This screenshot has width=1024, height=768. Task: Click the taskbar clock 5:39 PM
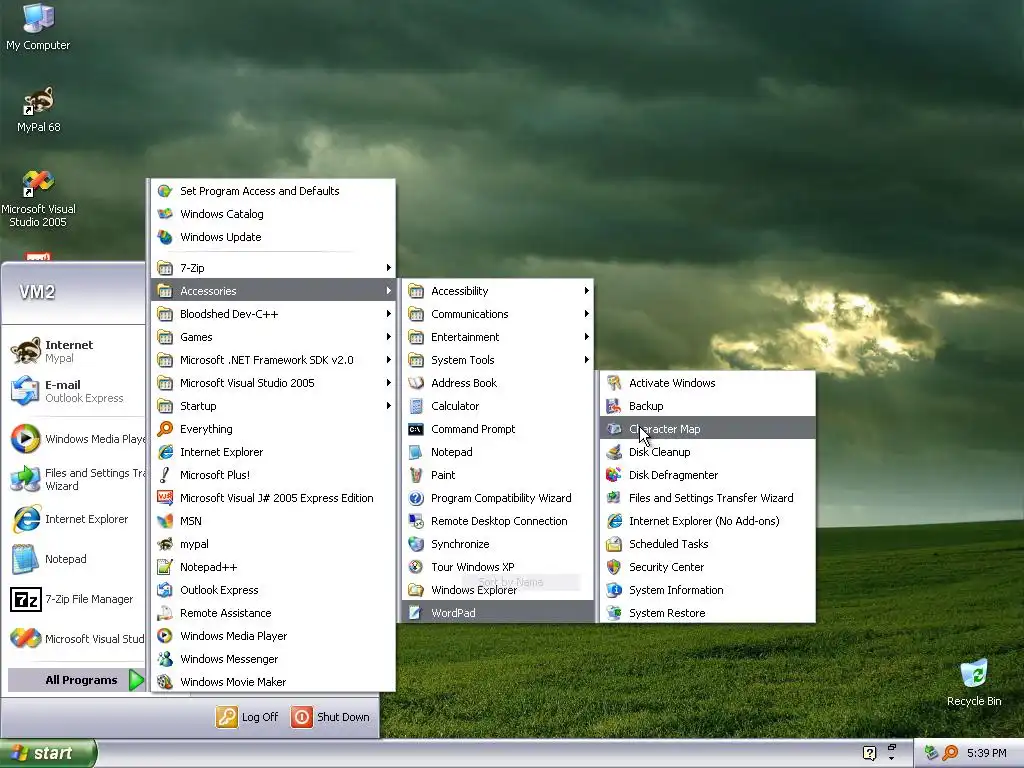tap(987, 753)
